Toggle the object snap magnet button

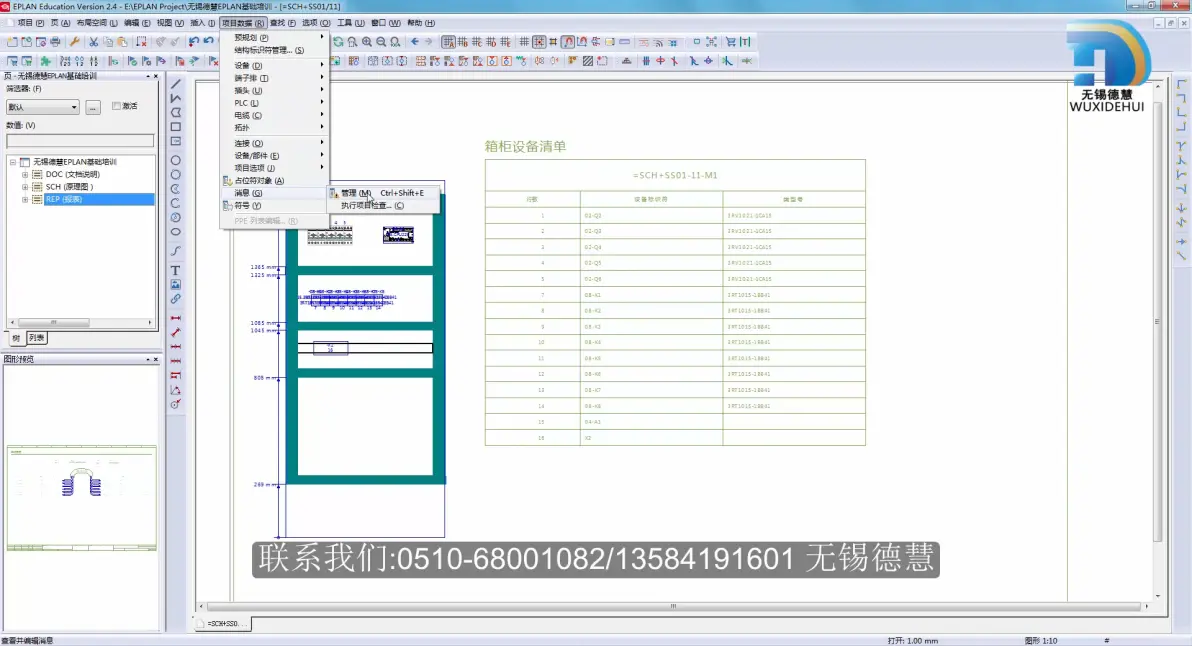pyautogui.click(x=567, y=42)
